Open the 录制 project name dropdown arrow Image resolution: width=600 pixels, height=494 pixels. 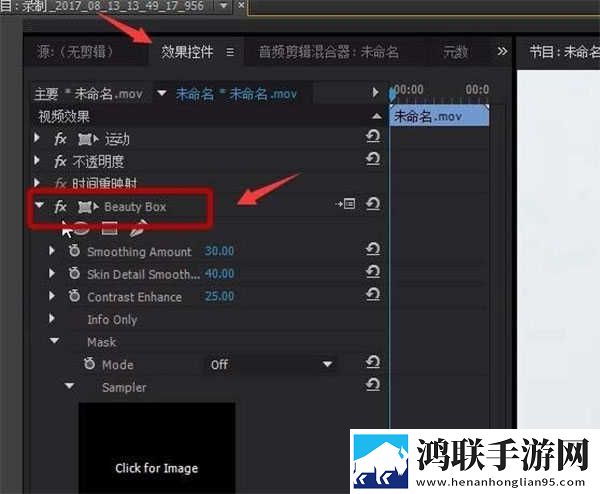[223, 5]
